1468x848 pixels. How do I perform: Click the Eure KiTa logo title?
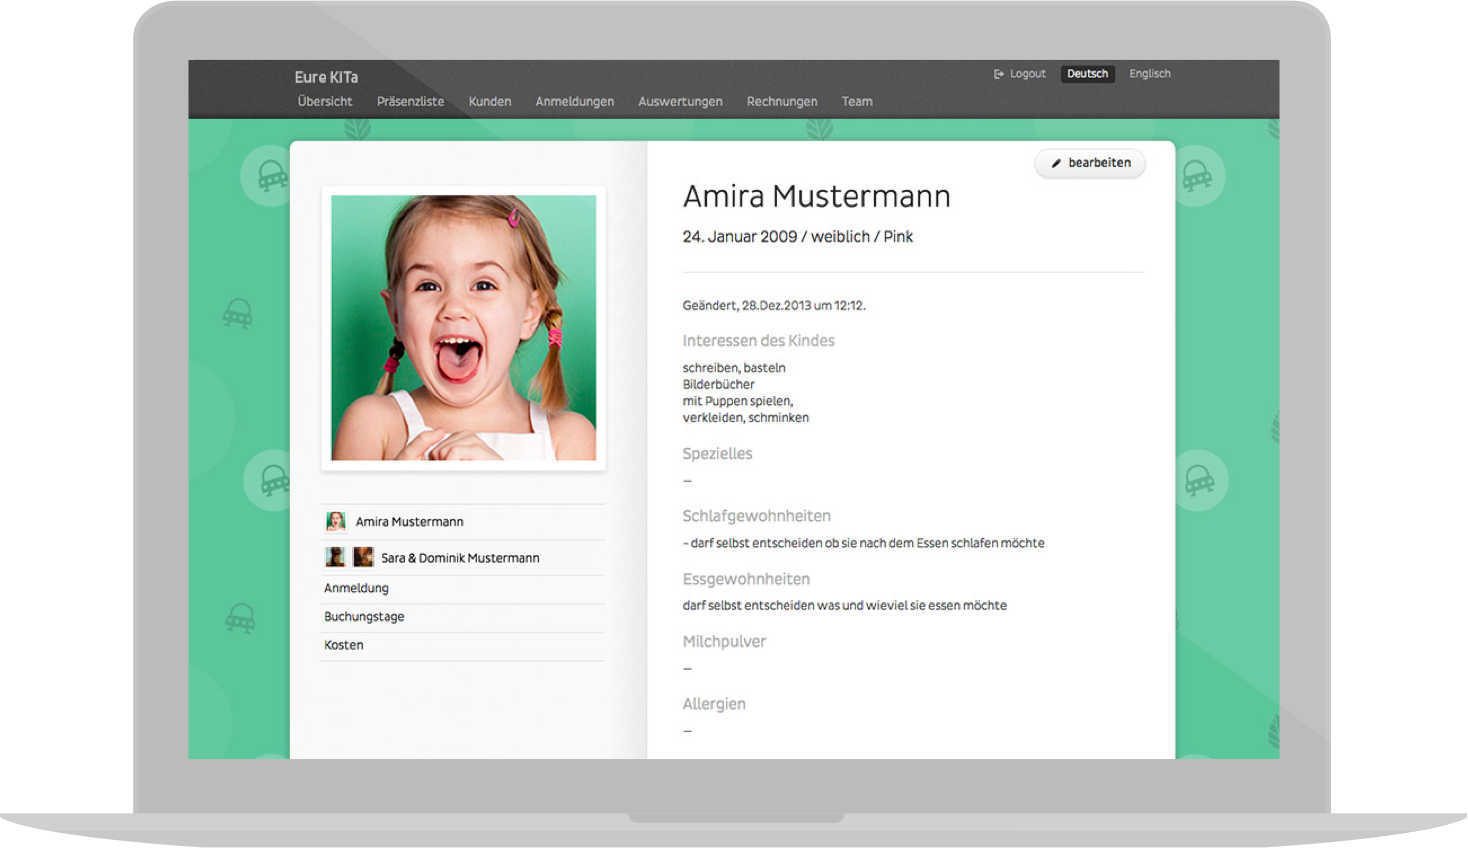point(326,77)
